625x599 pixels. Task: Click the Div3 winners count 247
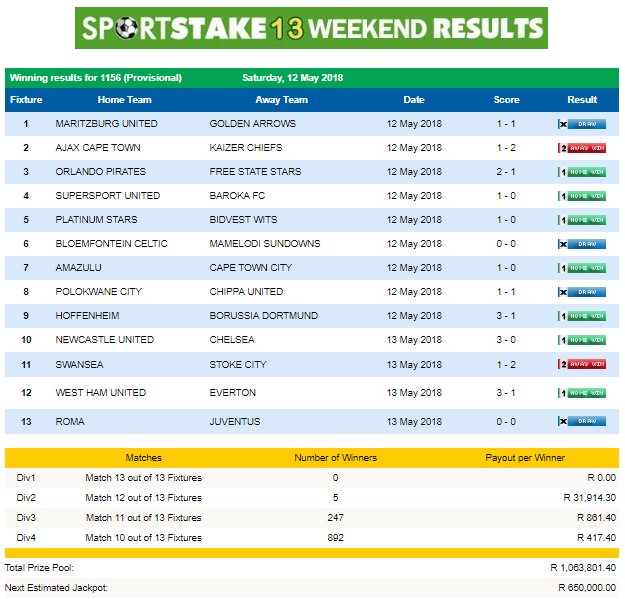pos(336,517)
